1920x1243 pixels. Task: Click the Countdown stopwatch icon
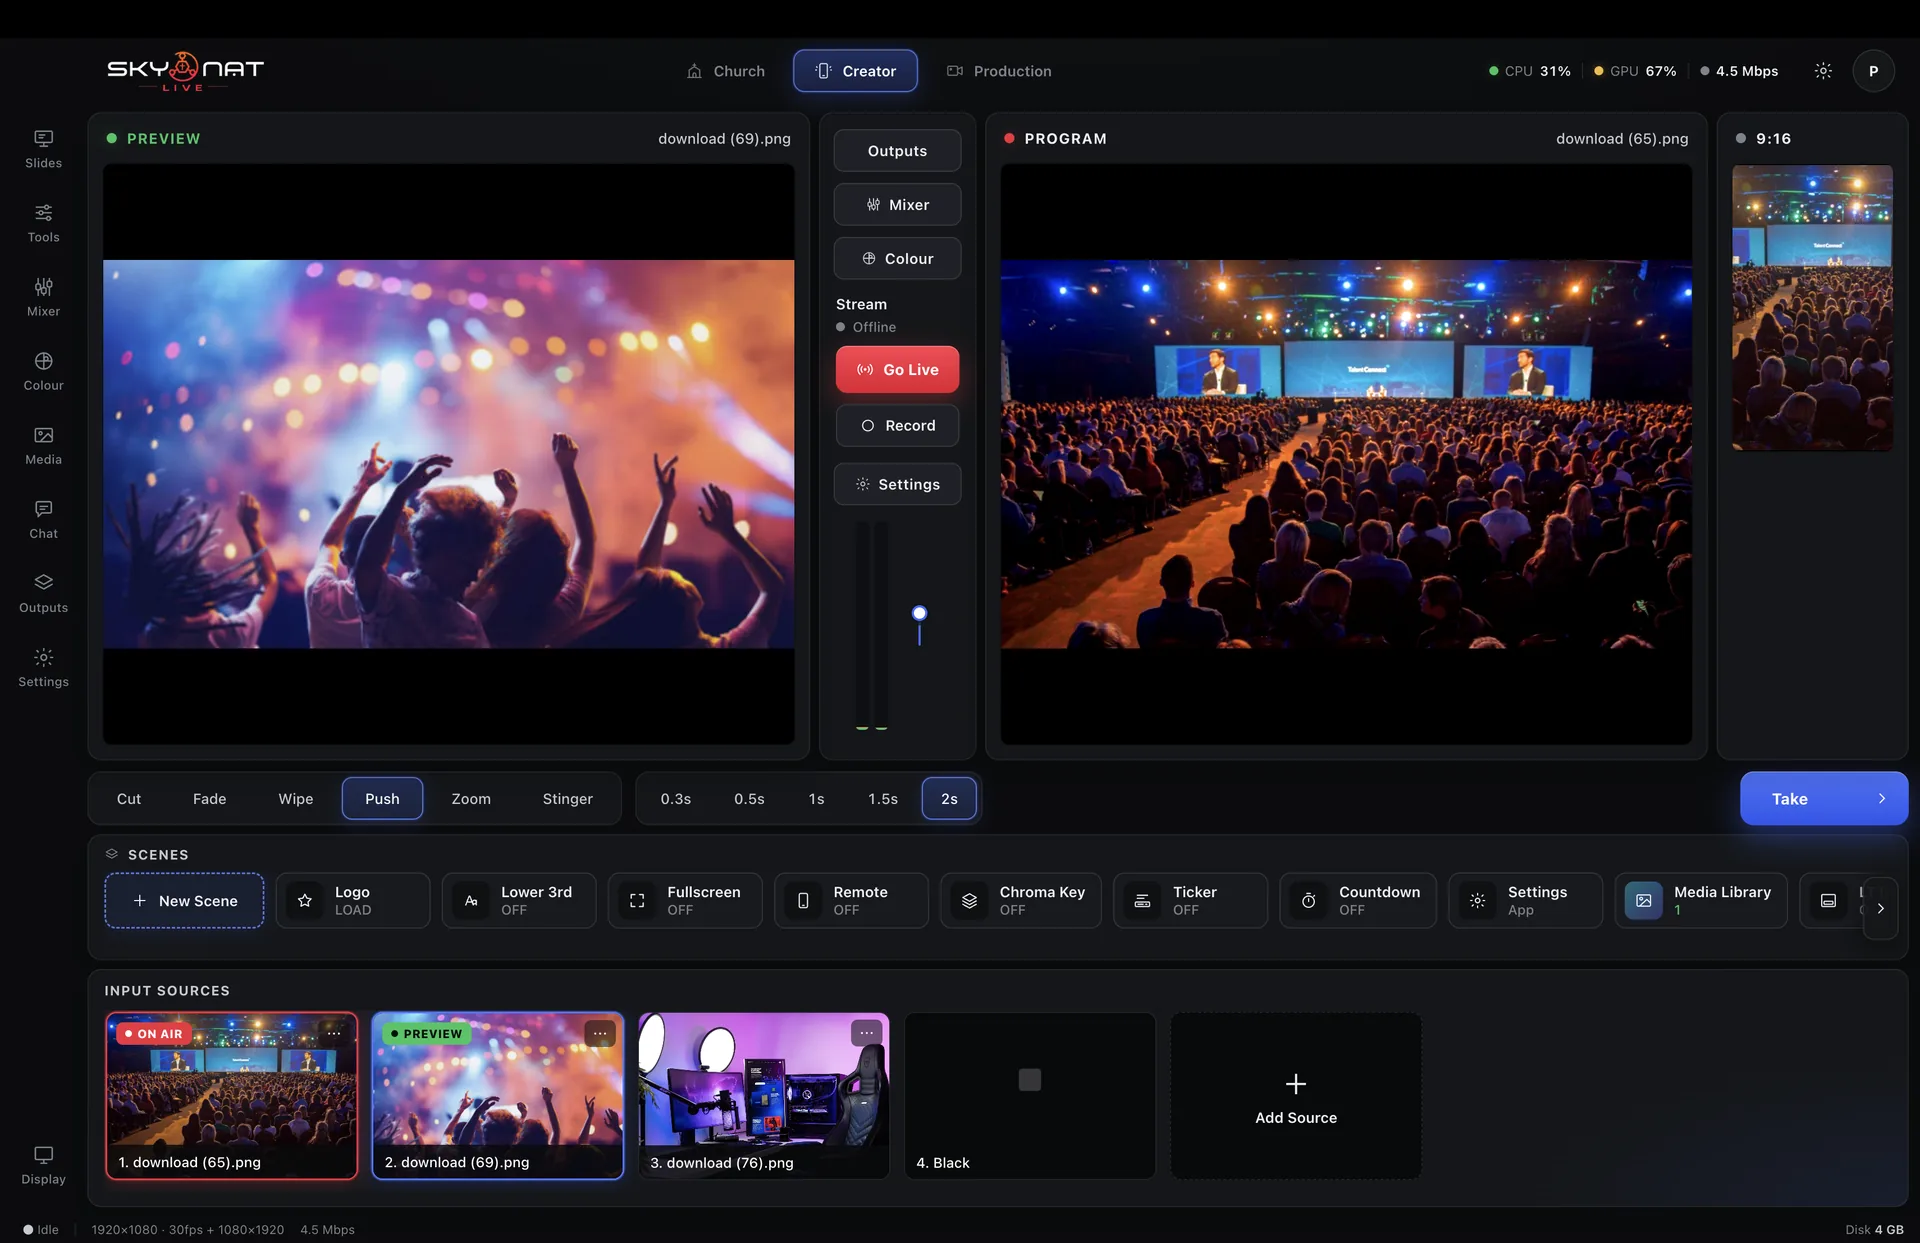1308,901
